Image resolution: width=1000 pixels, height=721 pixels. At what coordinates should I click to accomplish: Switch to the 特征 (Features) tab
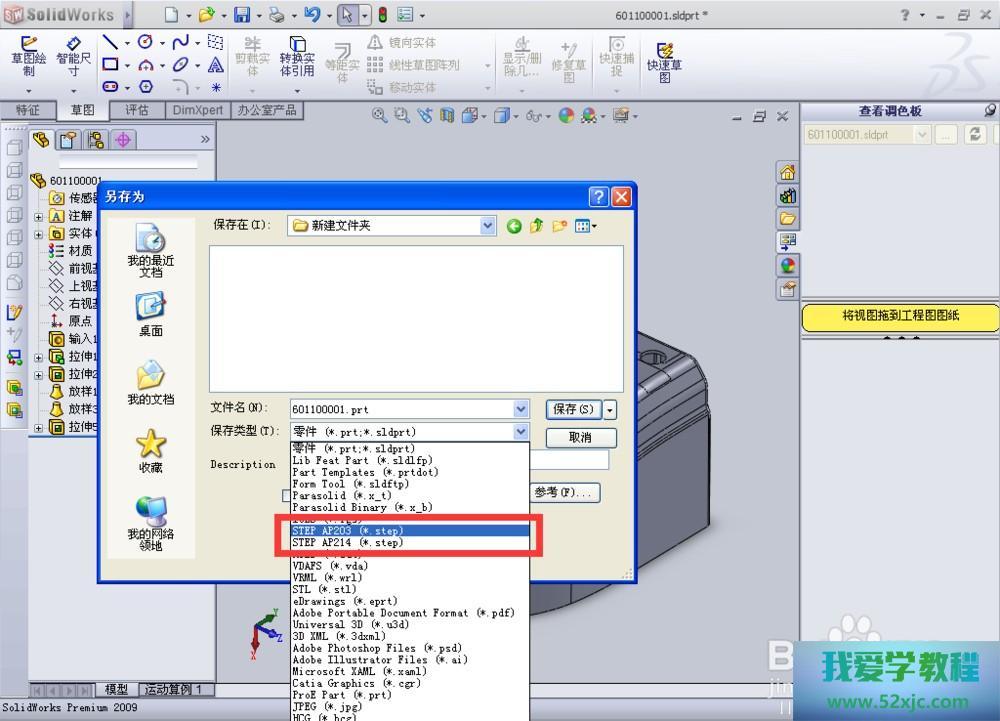(27, 110)
